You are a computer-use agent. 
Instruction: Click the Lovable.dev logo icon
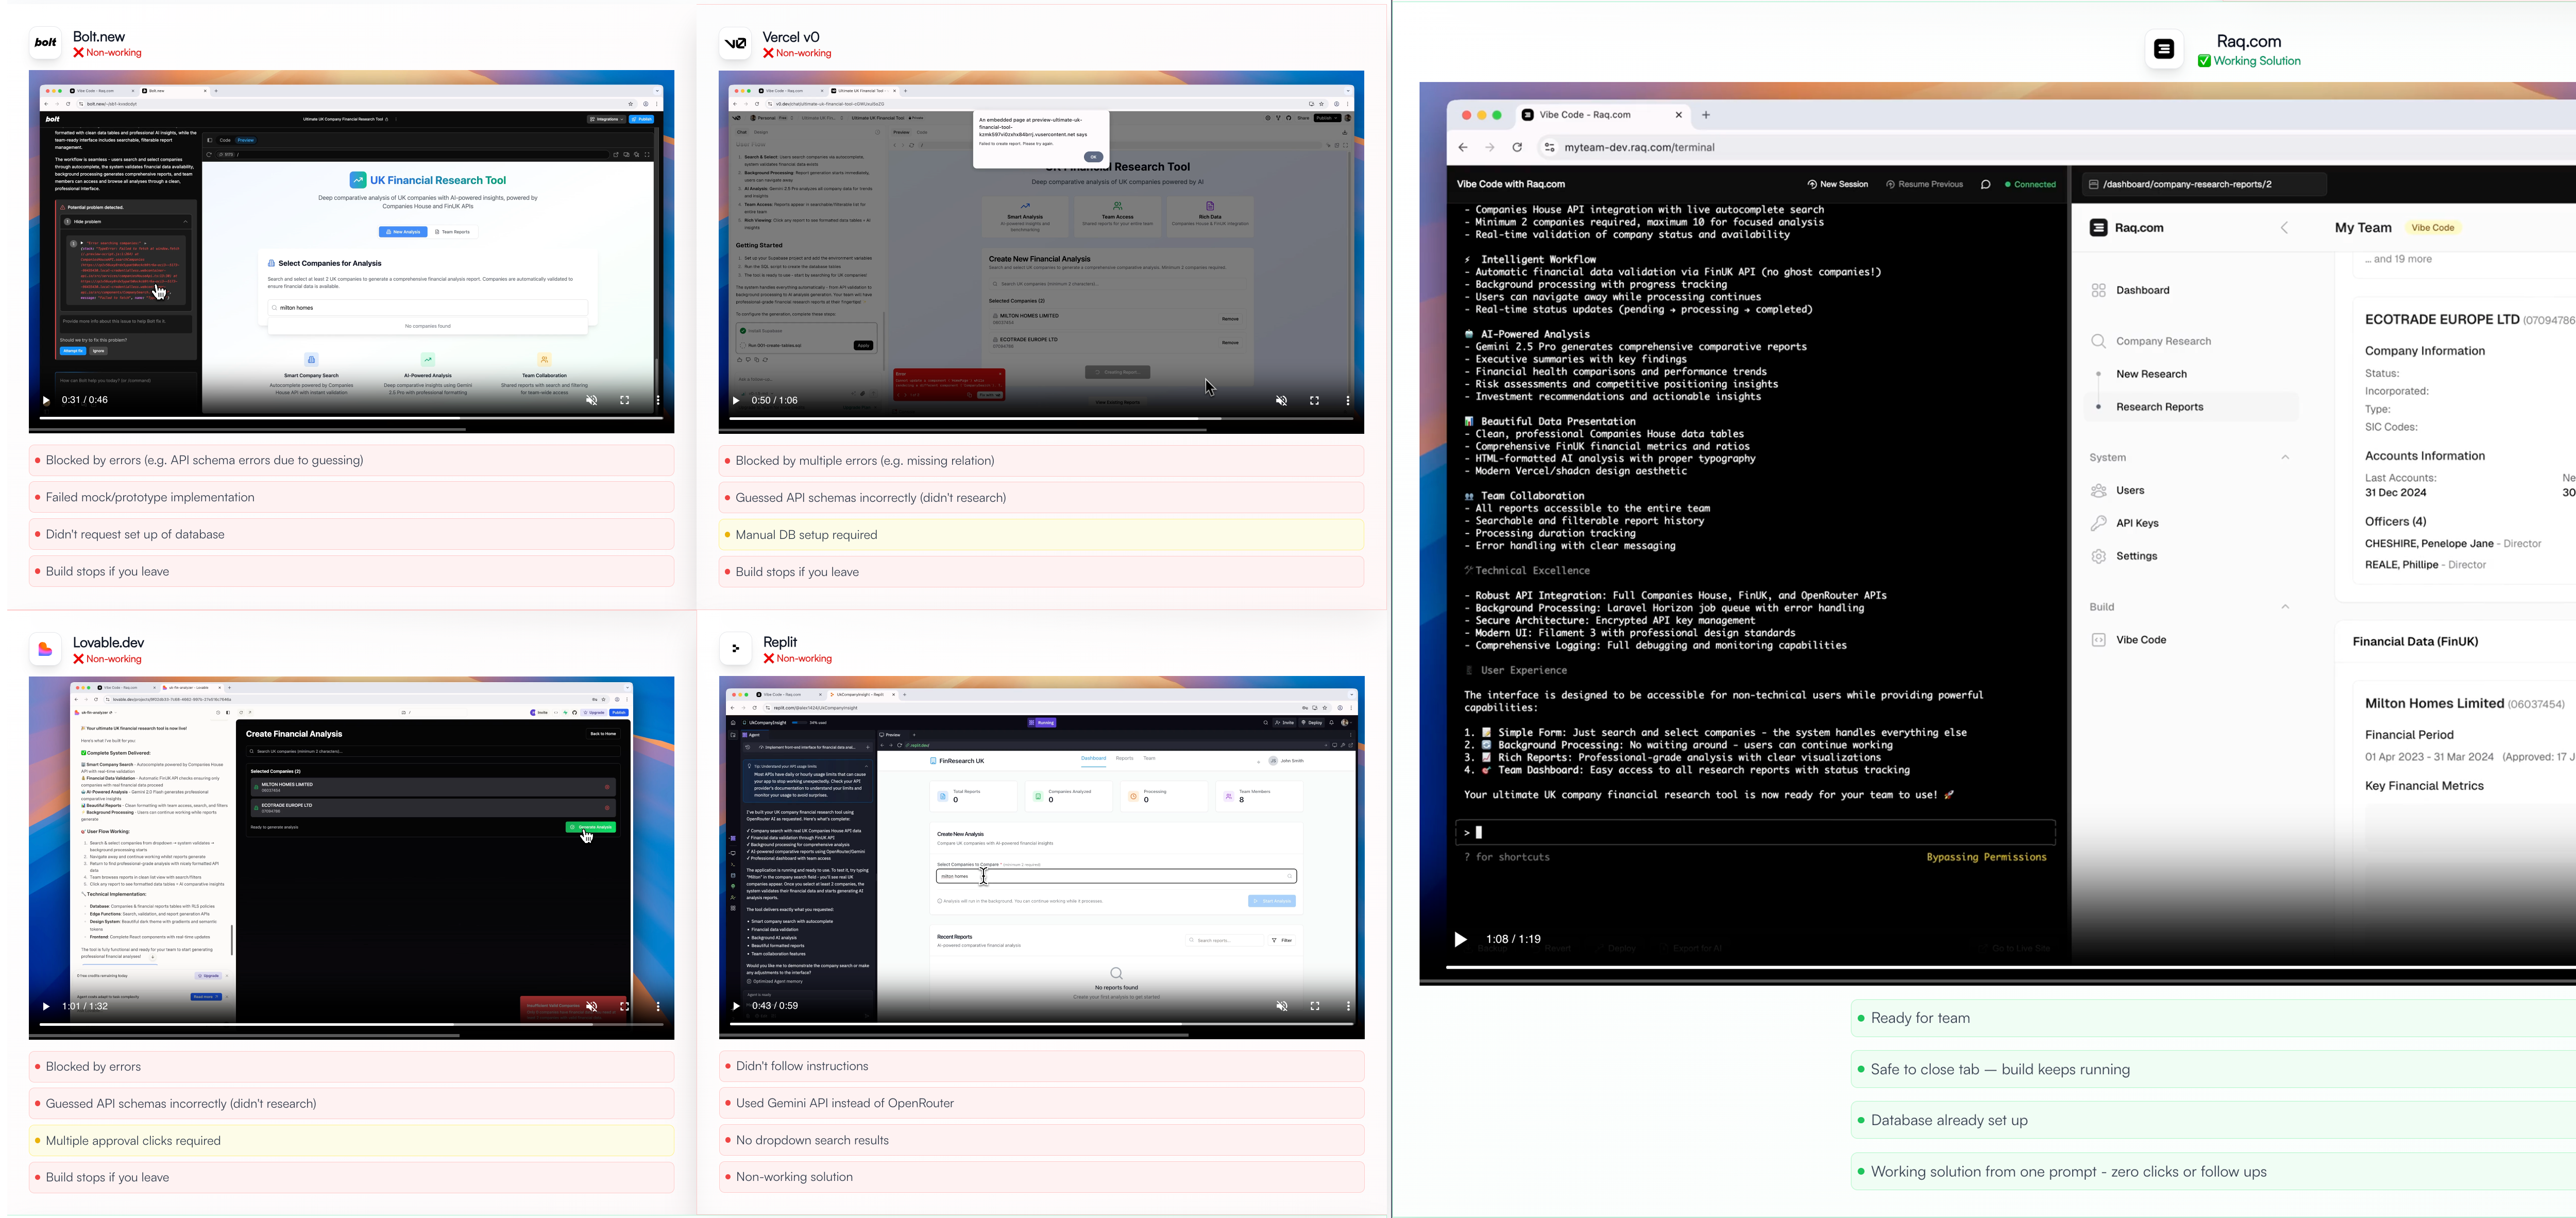click(x=46, y=649)
